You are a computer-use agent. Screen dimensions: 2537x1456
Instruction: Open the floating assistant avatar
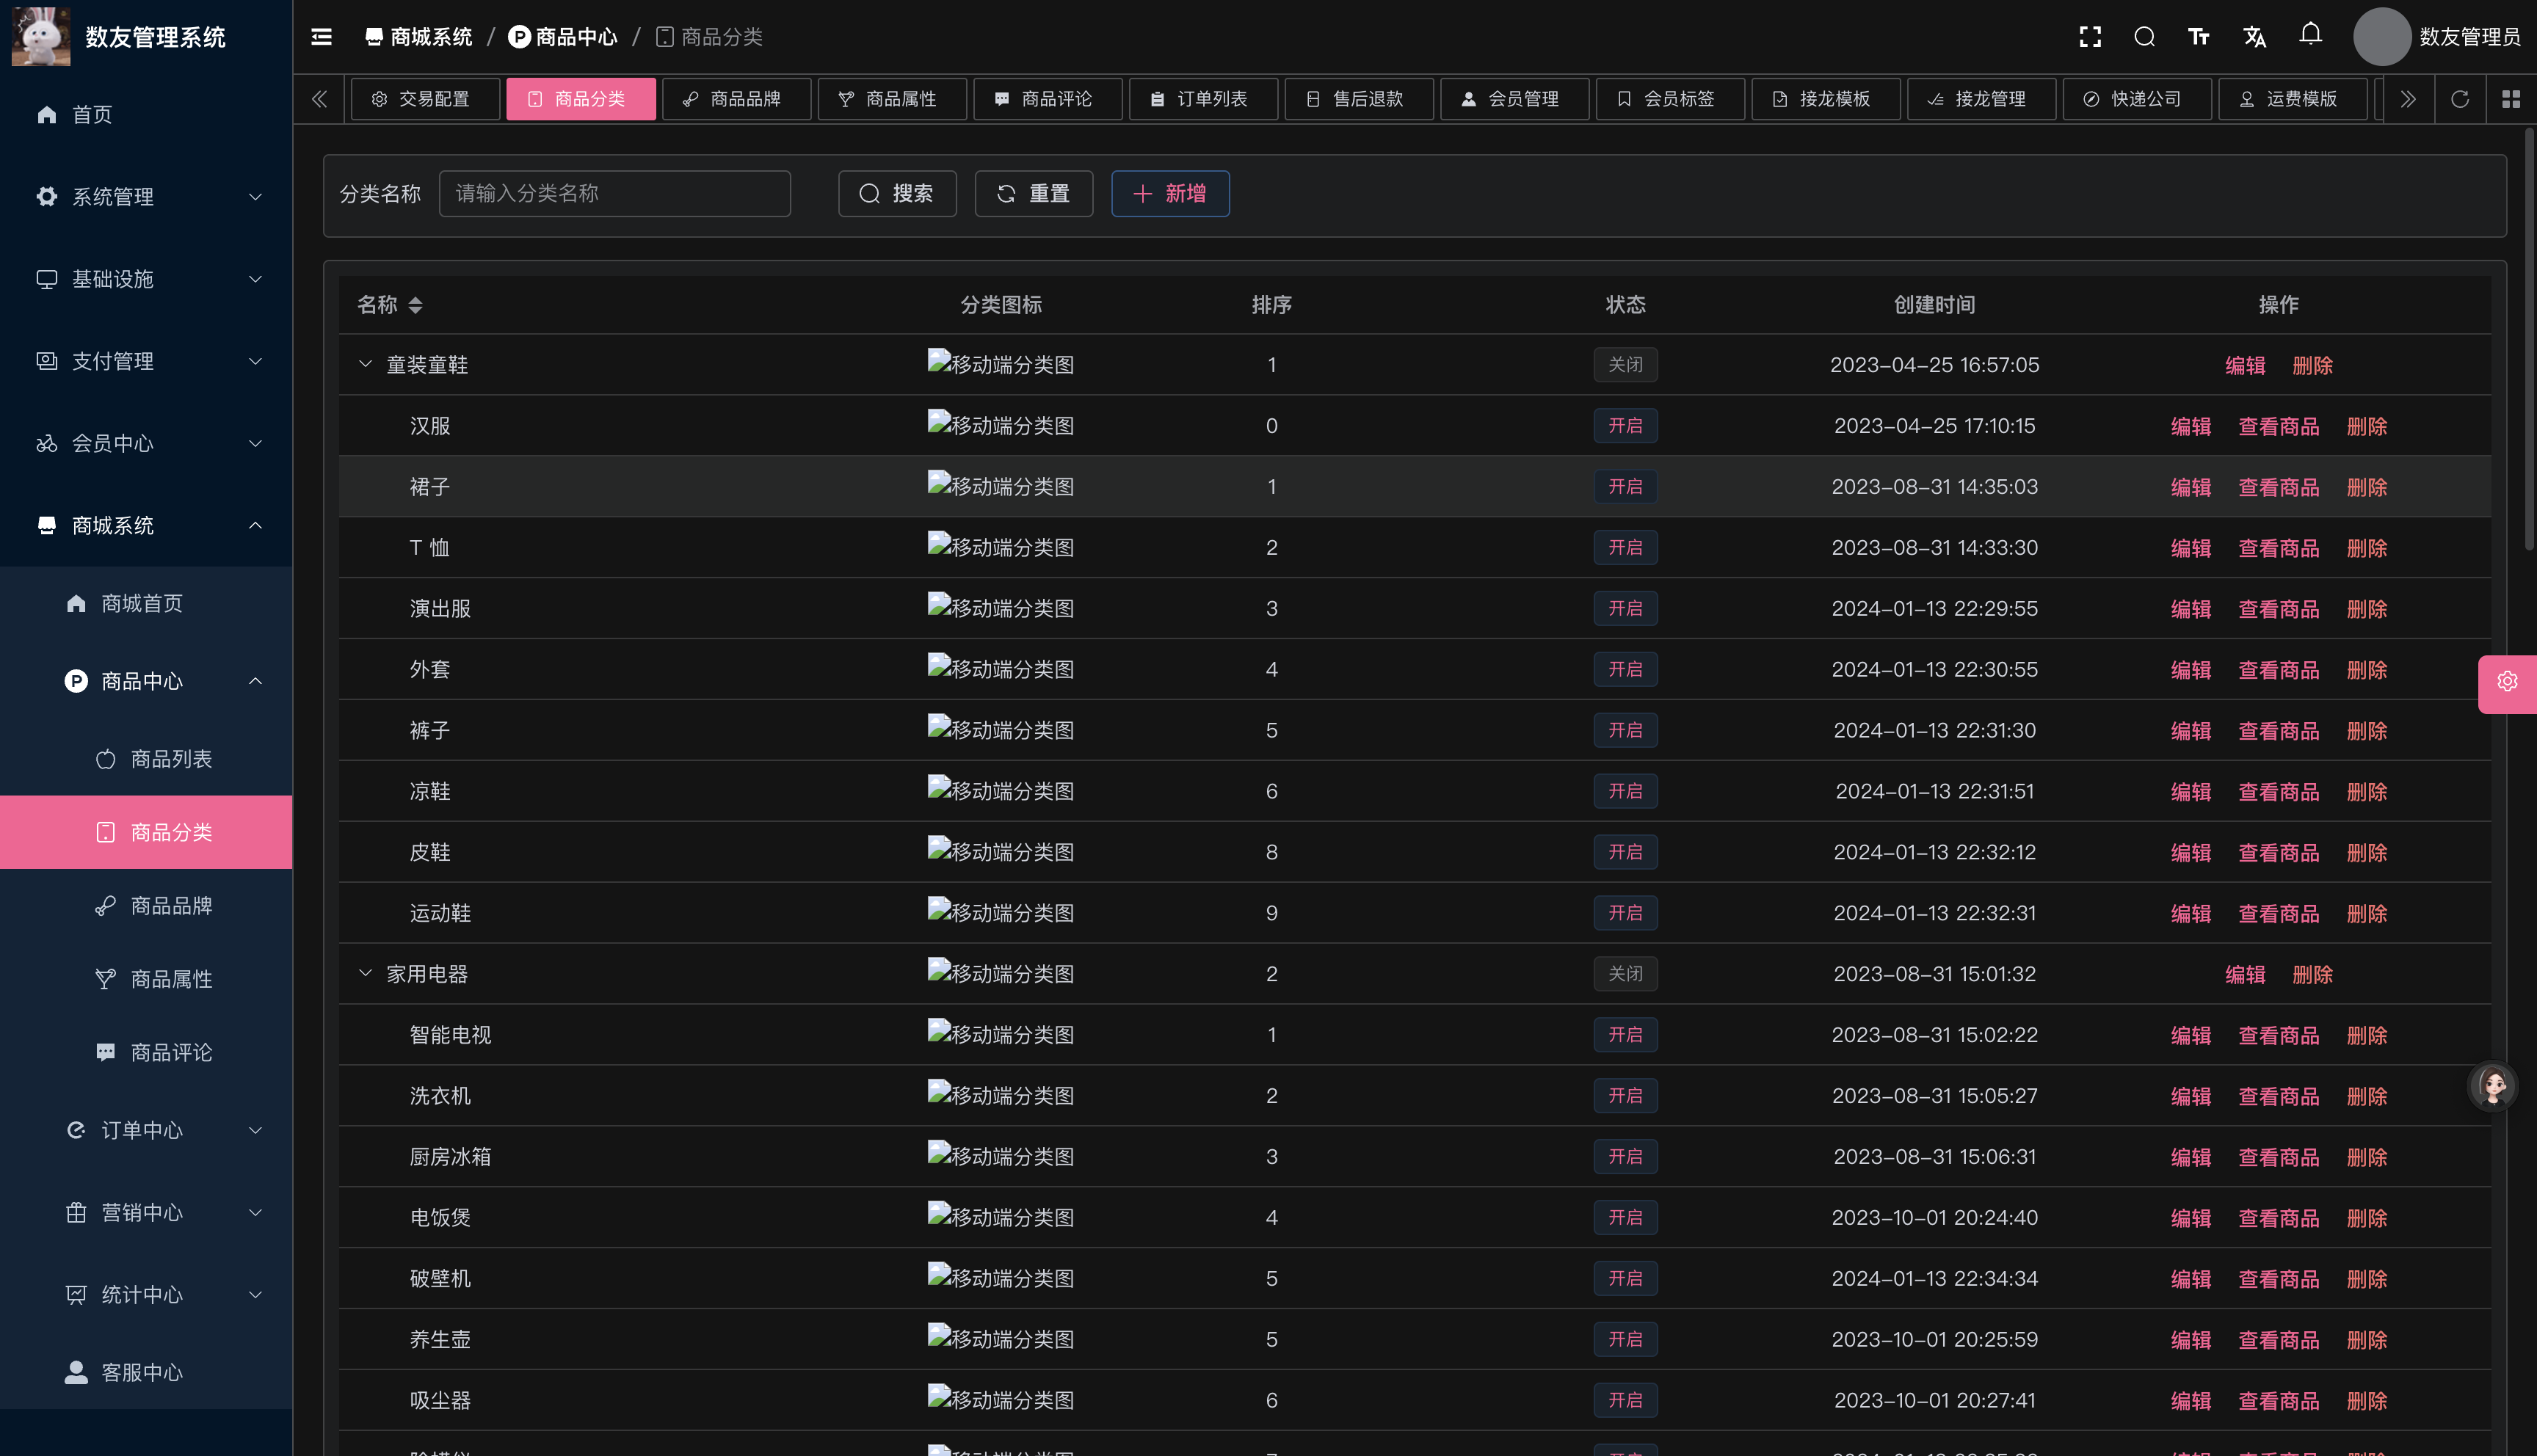click(2492, 1085)
